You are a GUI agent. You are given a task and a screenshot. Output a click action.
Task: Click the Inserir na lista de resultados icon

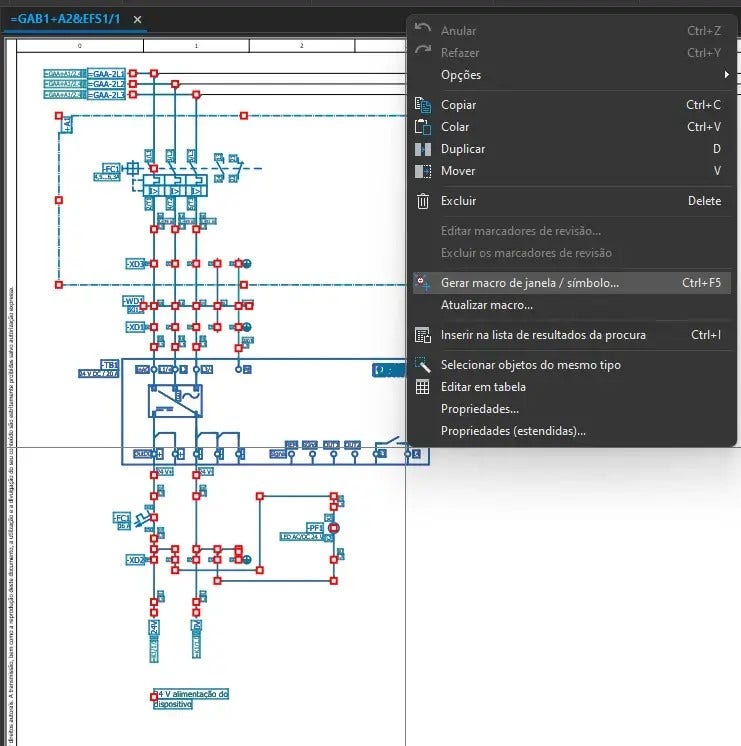point(422,335)
